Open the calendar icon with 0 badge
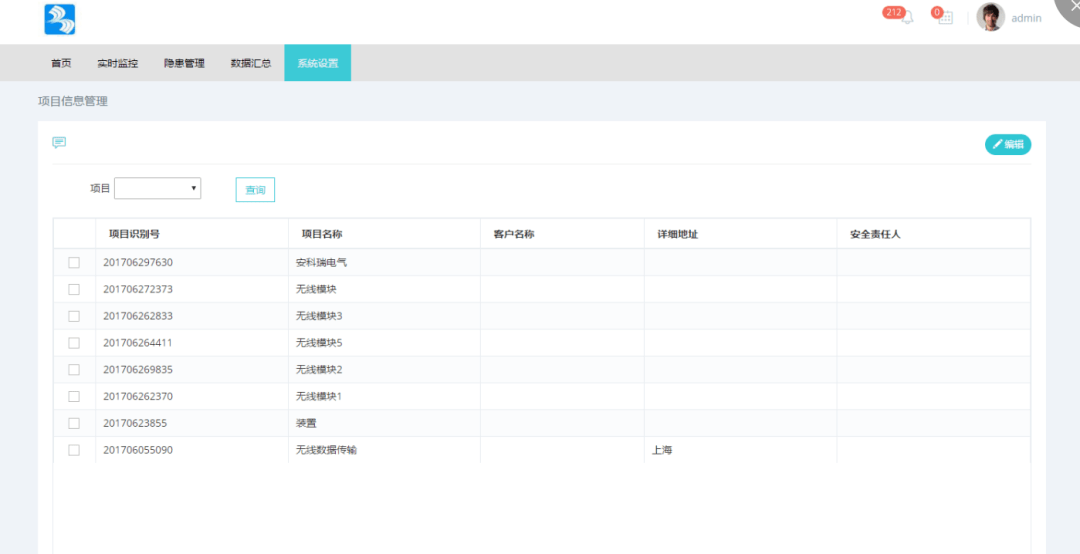 [x=945, y=17]
